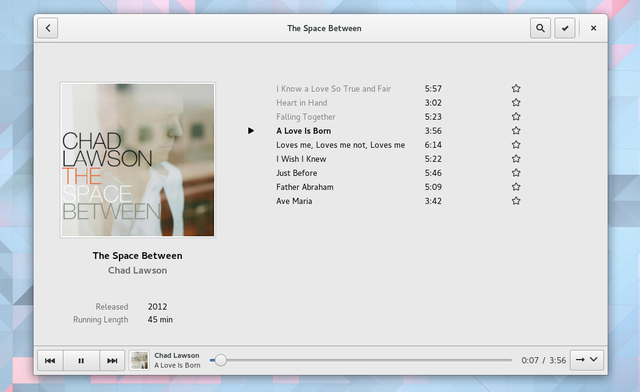Image resolution: width=640 pixels, height=392 pixels.
Task: Skip to the previous track
Action: [50, 361]
